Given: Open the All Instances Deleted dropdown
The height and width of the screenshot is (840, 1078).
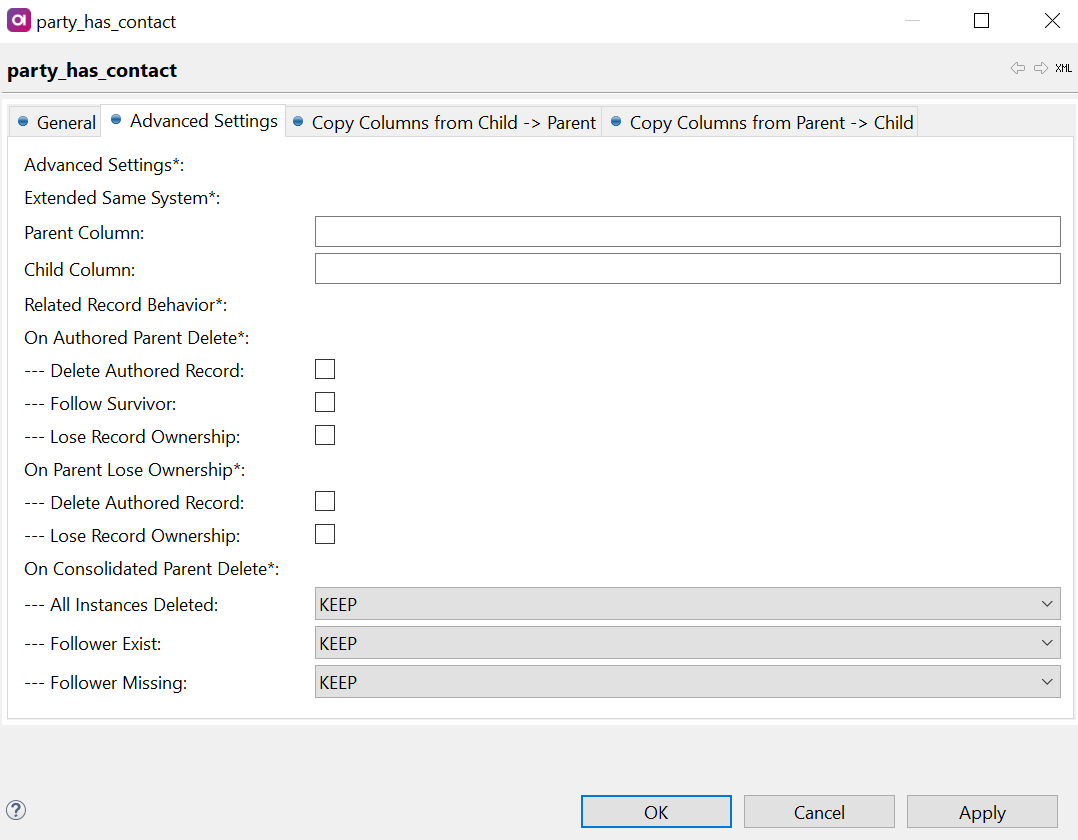Looking at the screenshot, I should click(1047, 604).
